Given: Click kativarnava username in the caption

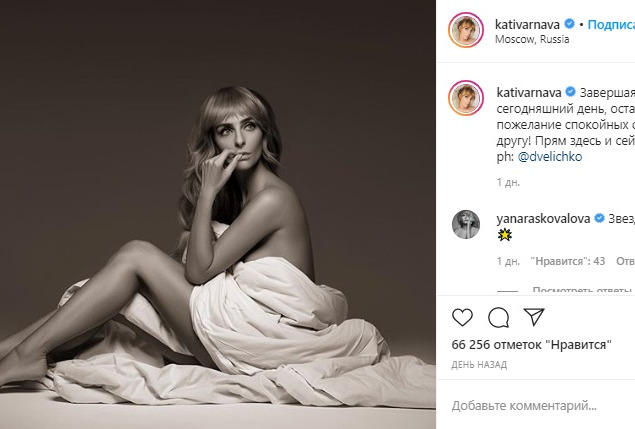Looking at the screenshot, I should pos(529,92).
